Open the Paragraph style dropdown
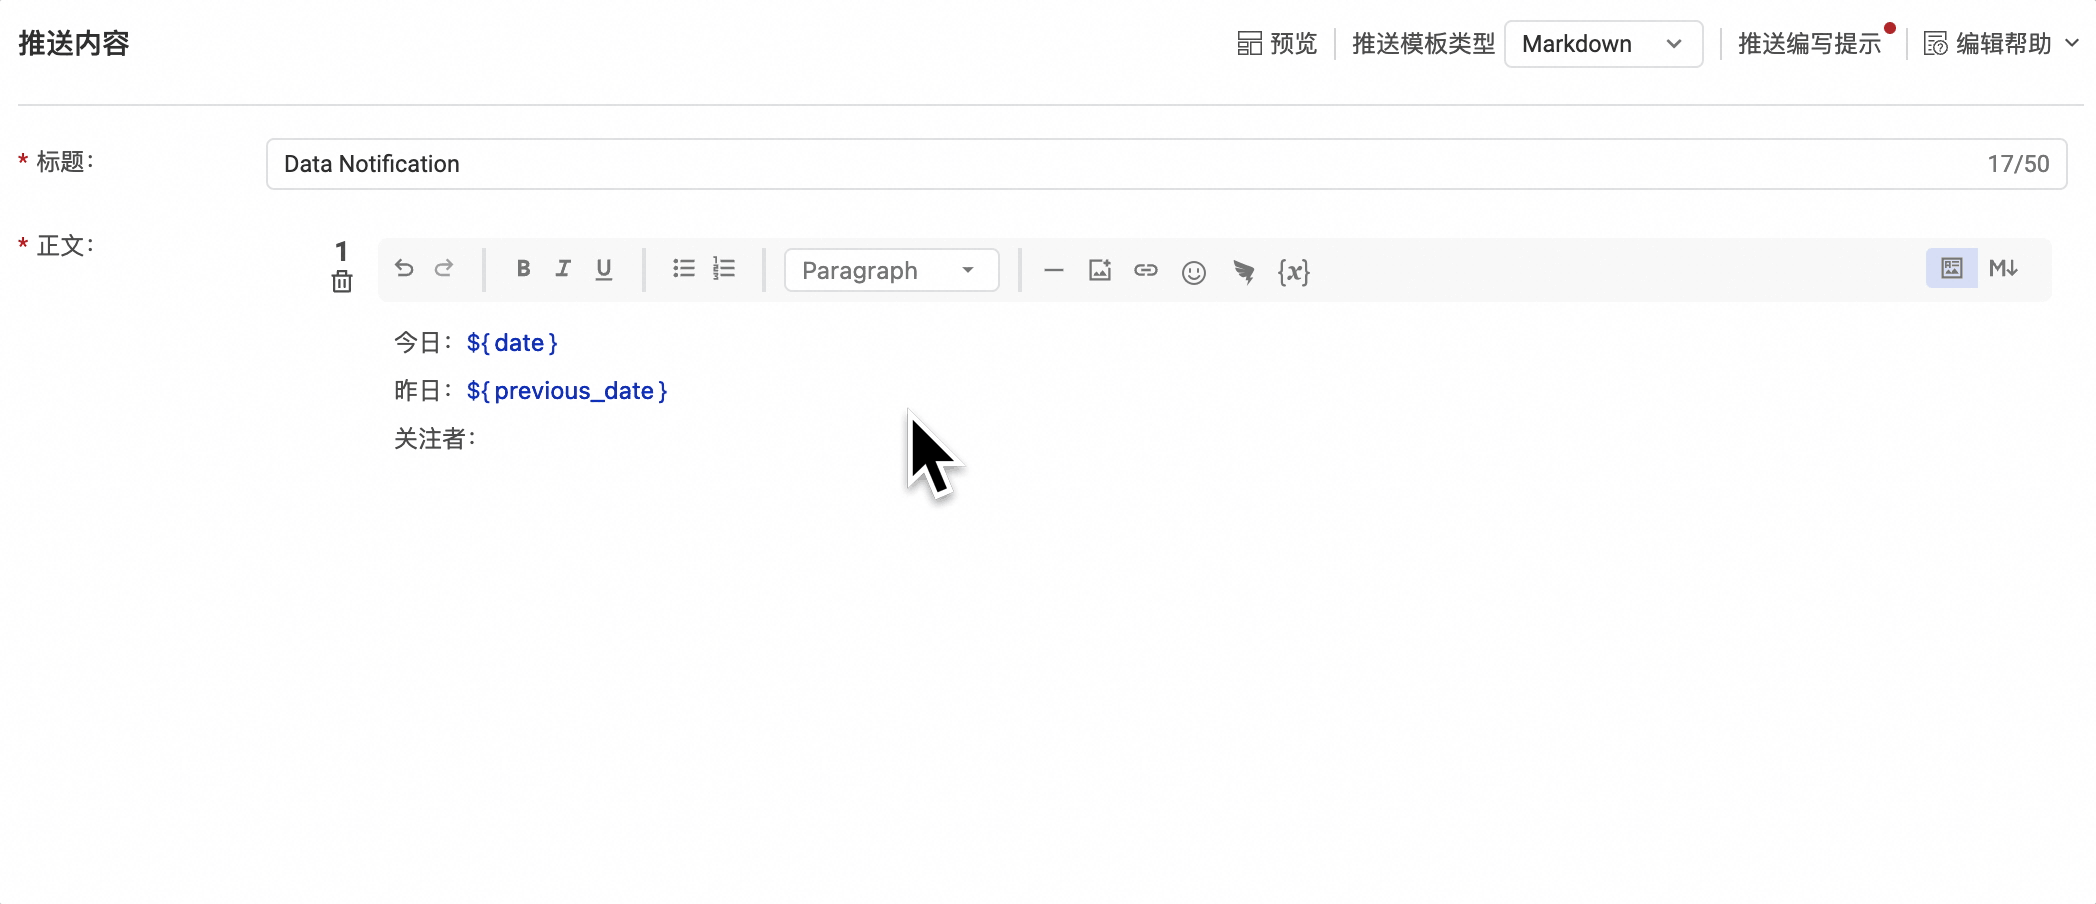The width and height of the screenshot is (2096, 904). [890, 270]
